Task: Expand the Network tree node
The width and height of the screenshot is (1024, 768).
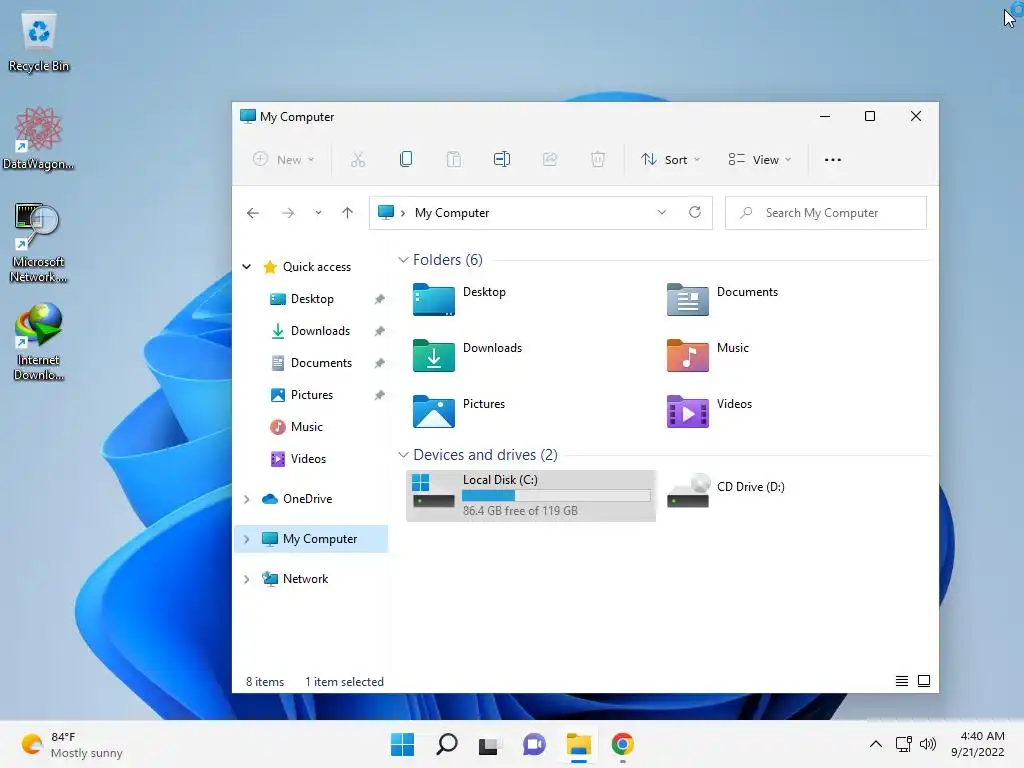Action: click(x=247, y=579)
